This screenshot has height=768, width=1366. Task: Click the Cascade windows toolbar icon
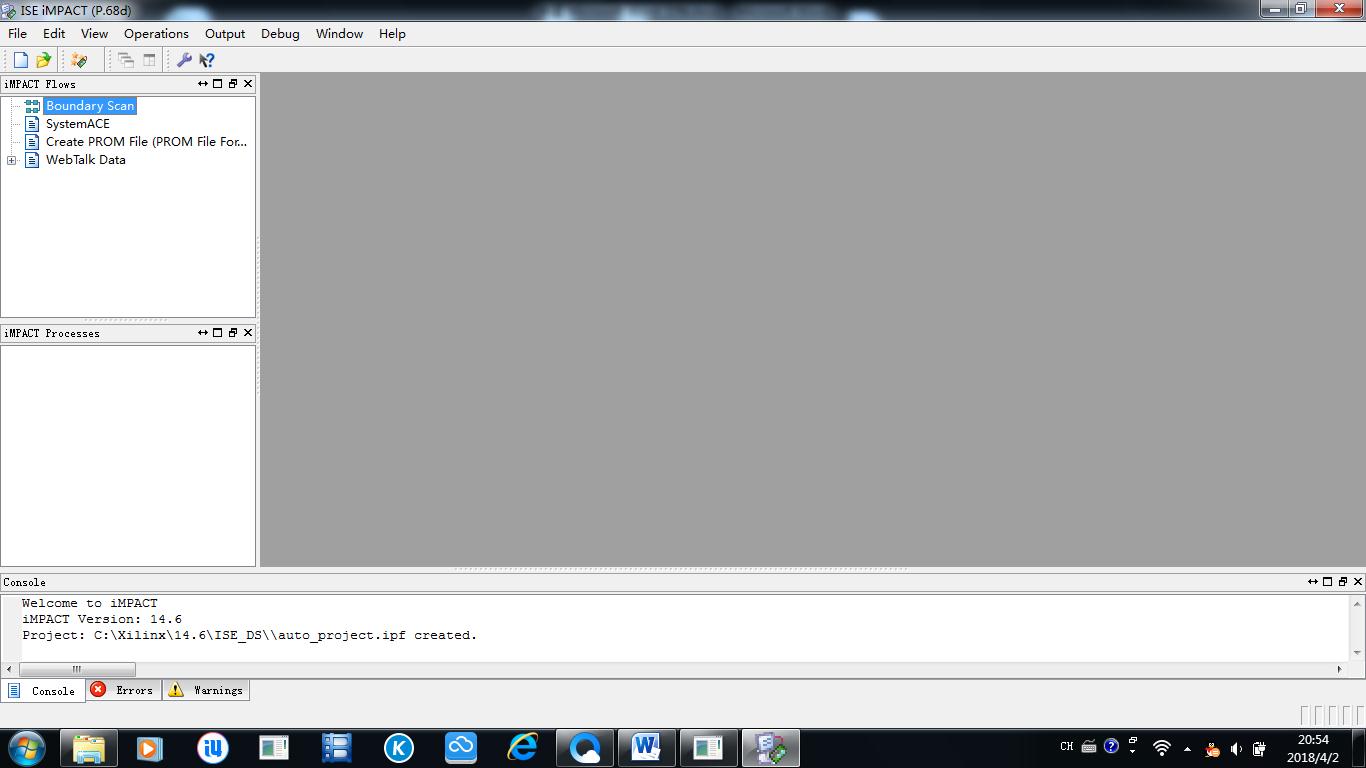[x=126, y=60]
